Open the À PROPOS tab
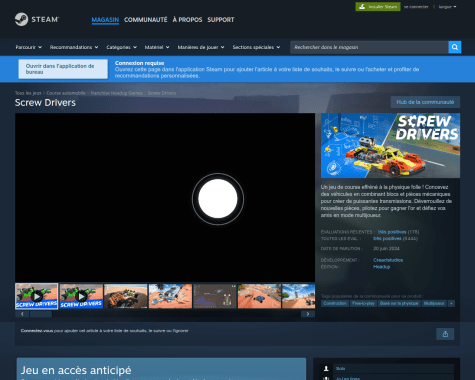The width and height of the screenshot is (475, 380). tap(187, 20)
